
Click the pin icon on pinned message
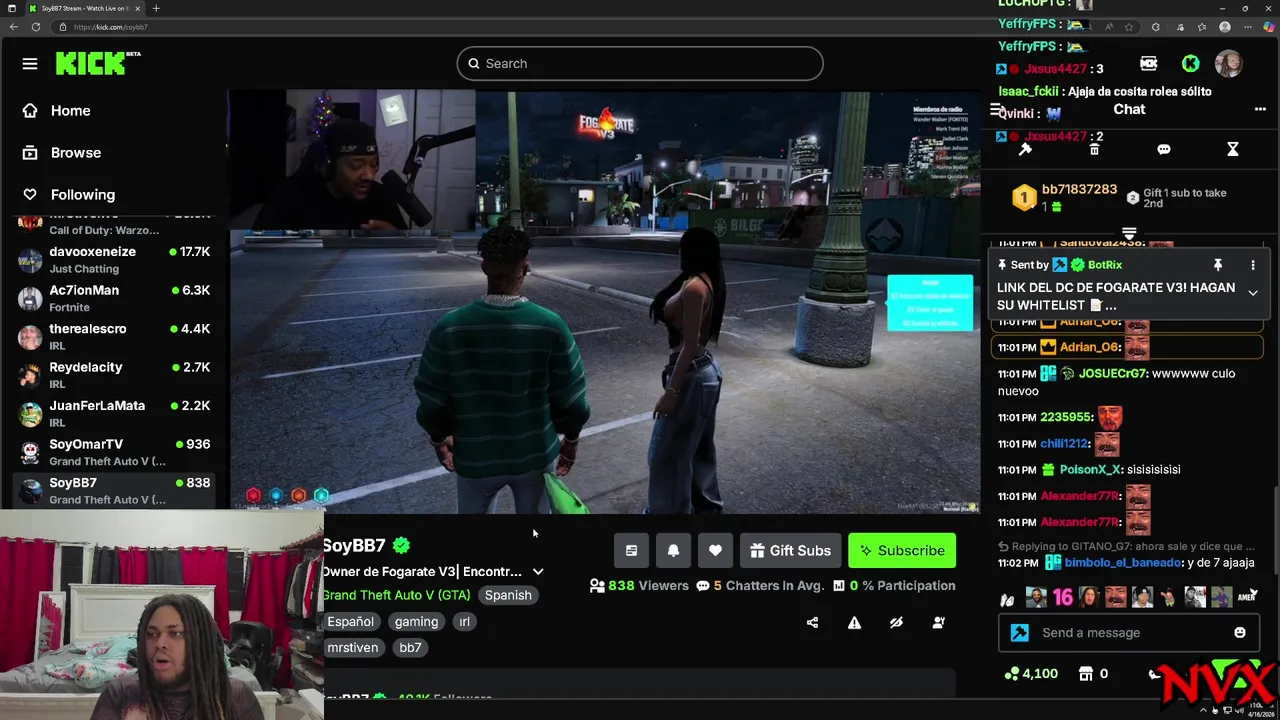pos(1218,265)
